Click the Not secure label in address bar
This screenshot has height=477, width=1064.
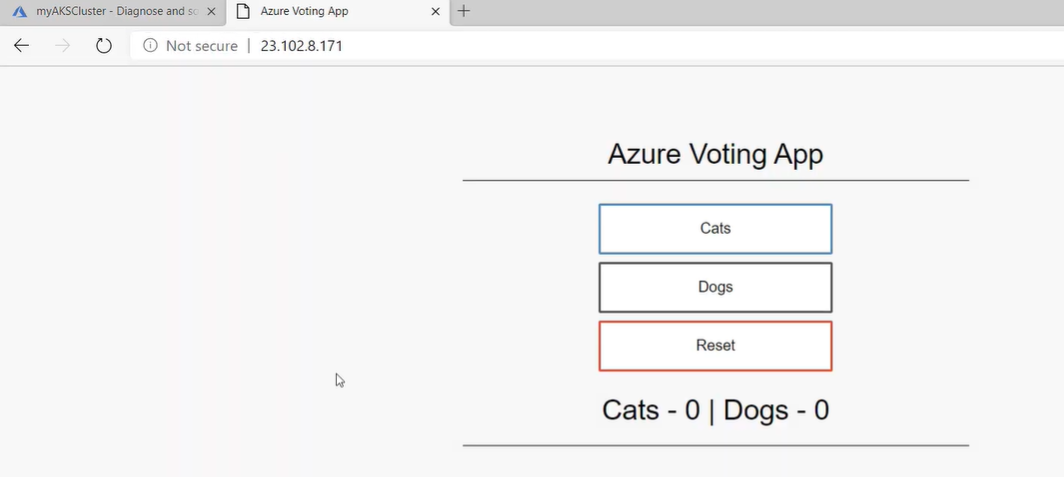coord(201,45)
